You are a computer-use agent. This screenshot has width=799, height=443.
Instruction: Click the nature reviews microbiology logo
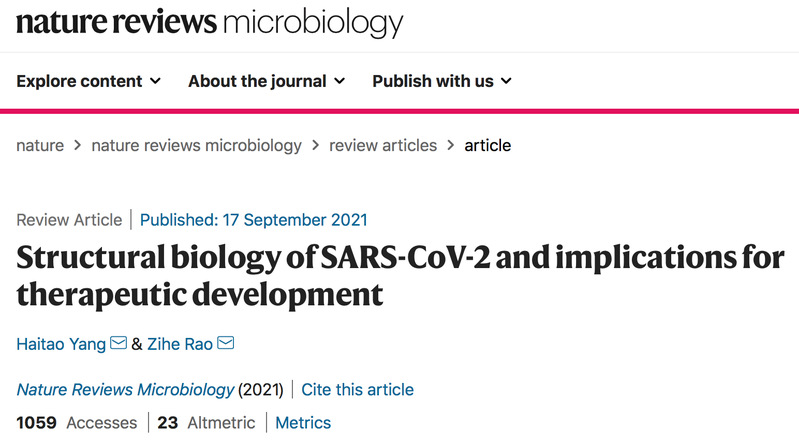click(x=209, y=23)
